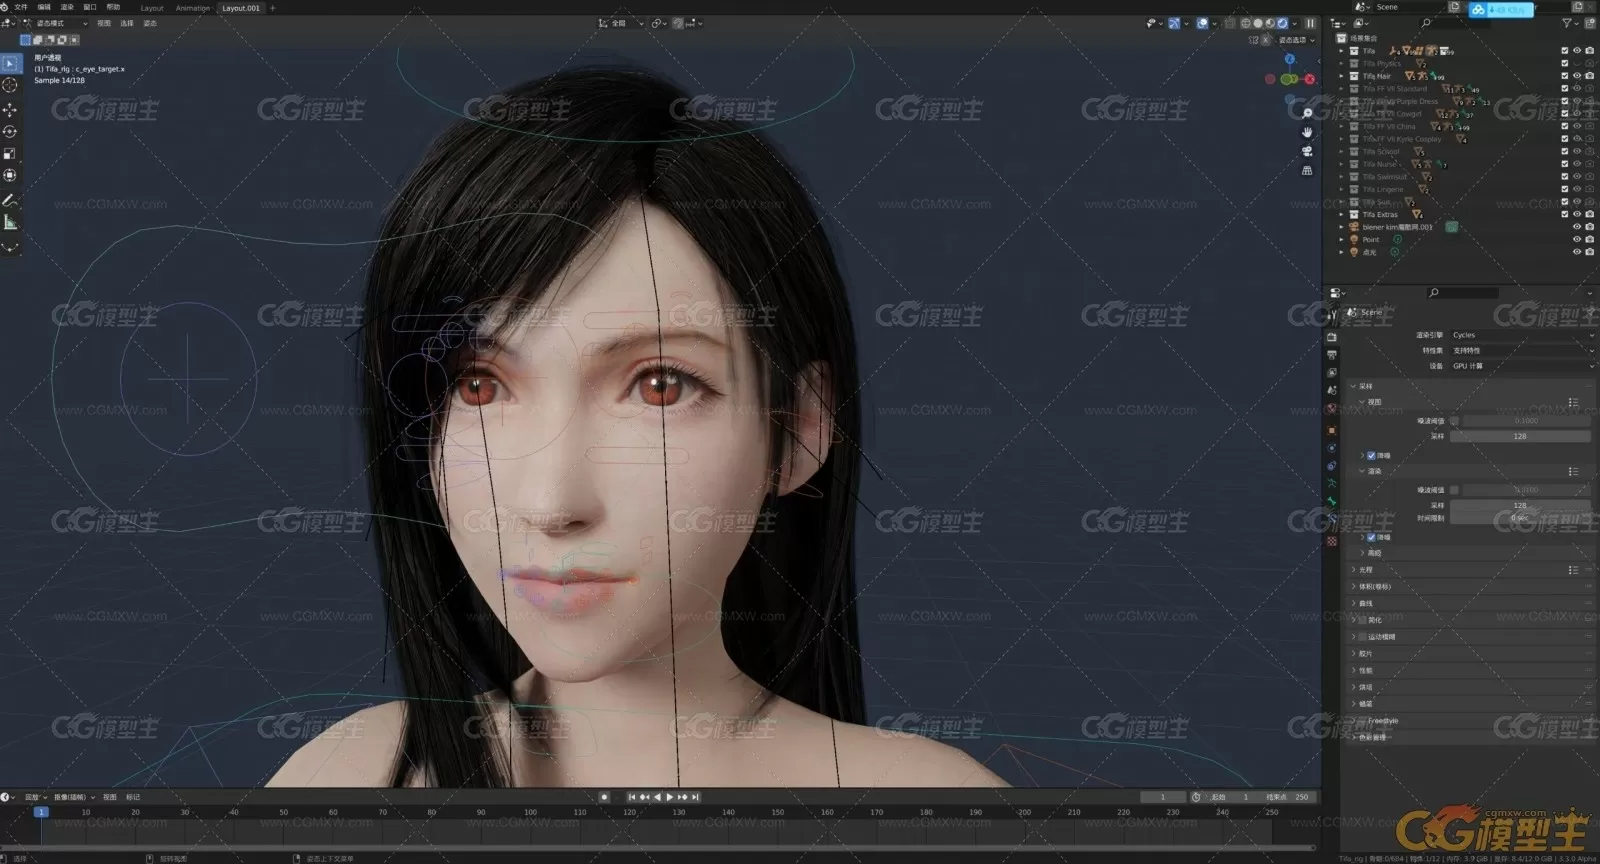Select the Select Box tool
This screenshot has height=864, width=1600.
pos(10,63)
